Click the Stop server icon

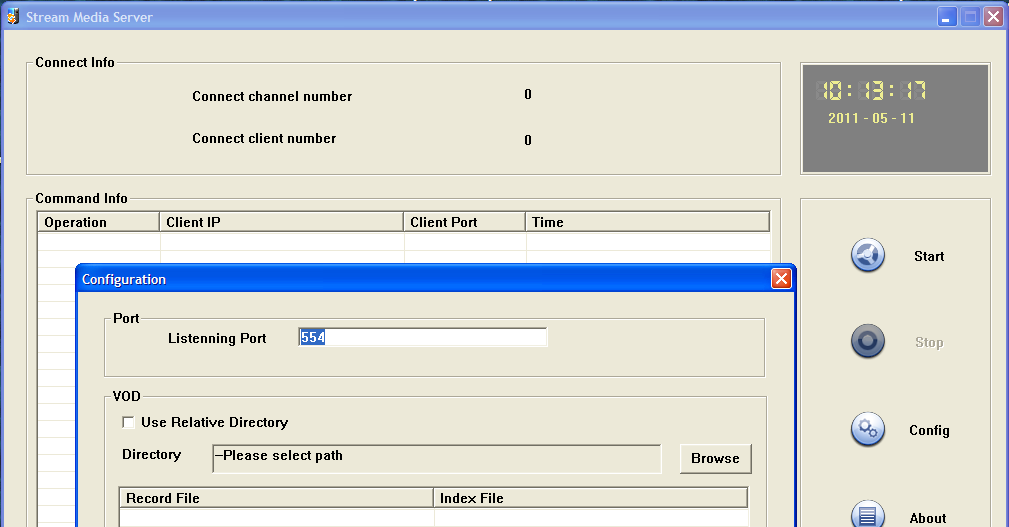point(867,341)
